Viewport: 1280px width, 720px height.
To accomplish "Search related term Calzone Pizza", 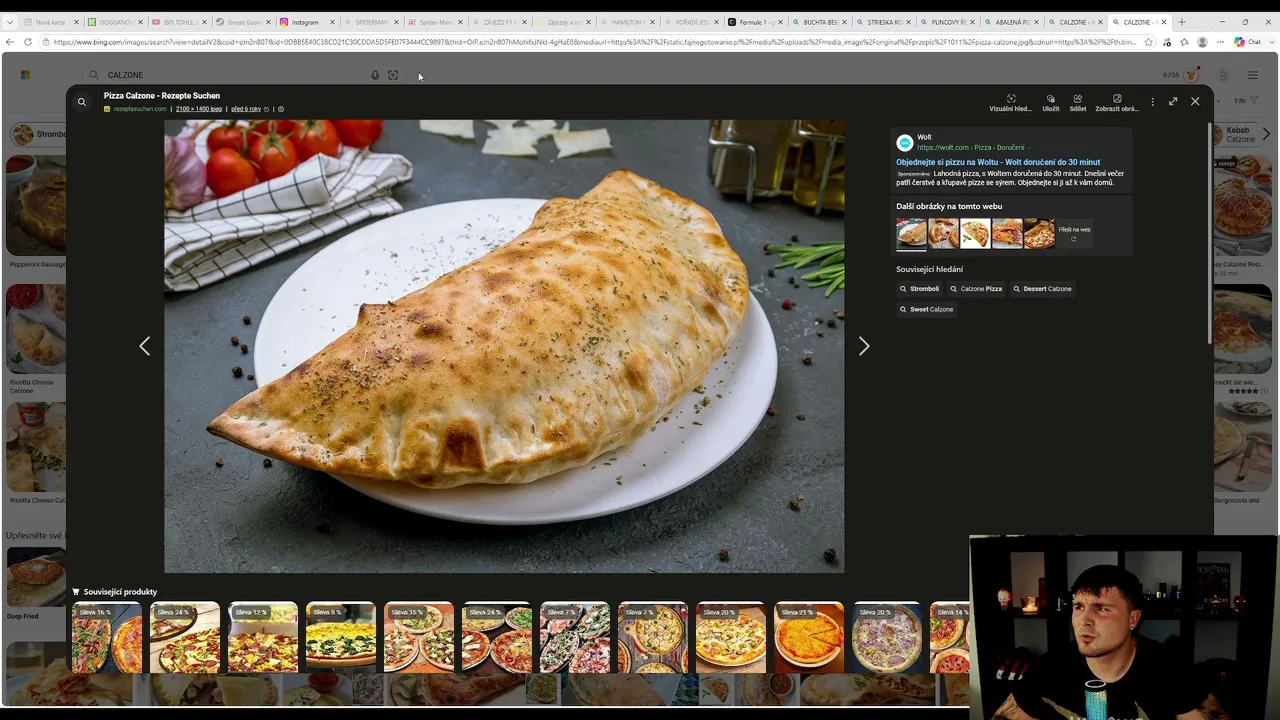I will click(x=976, y=289).
